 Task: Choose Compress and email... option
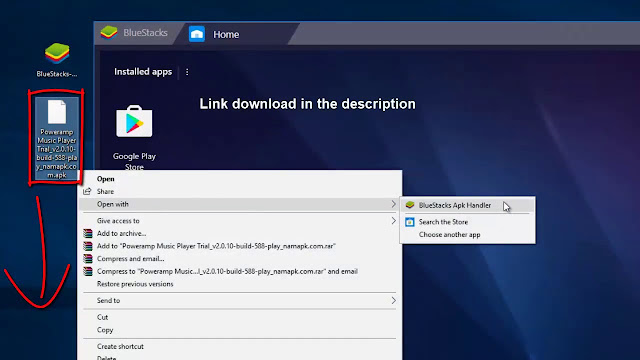tap(130, 259)
